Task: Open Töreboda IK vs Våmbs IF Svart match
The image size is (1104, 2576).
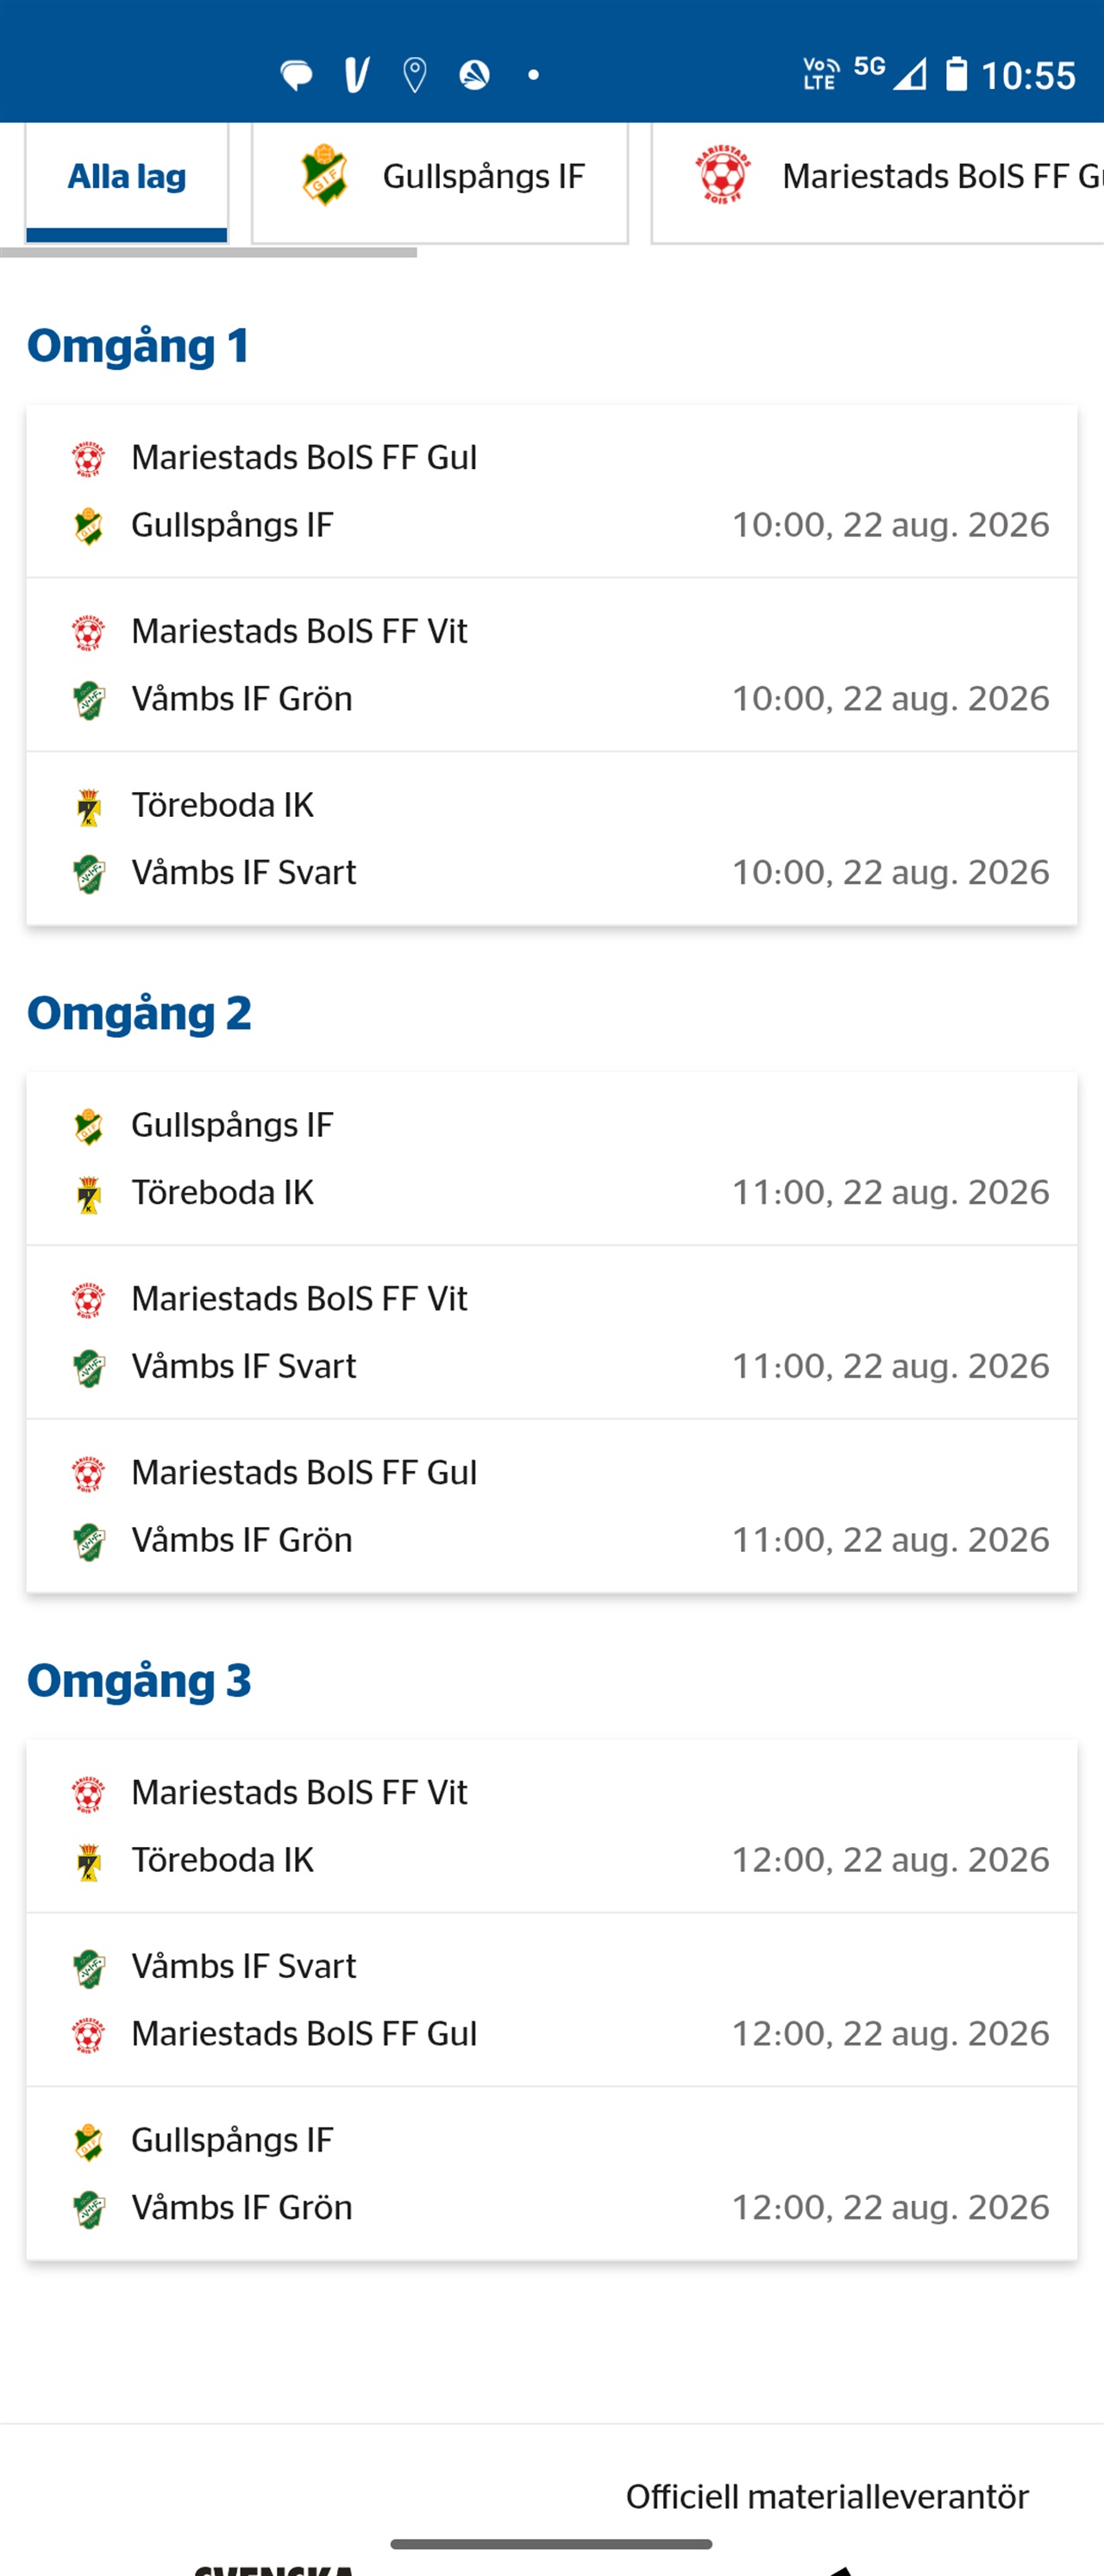Action: tap(552, 838)
